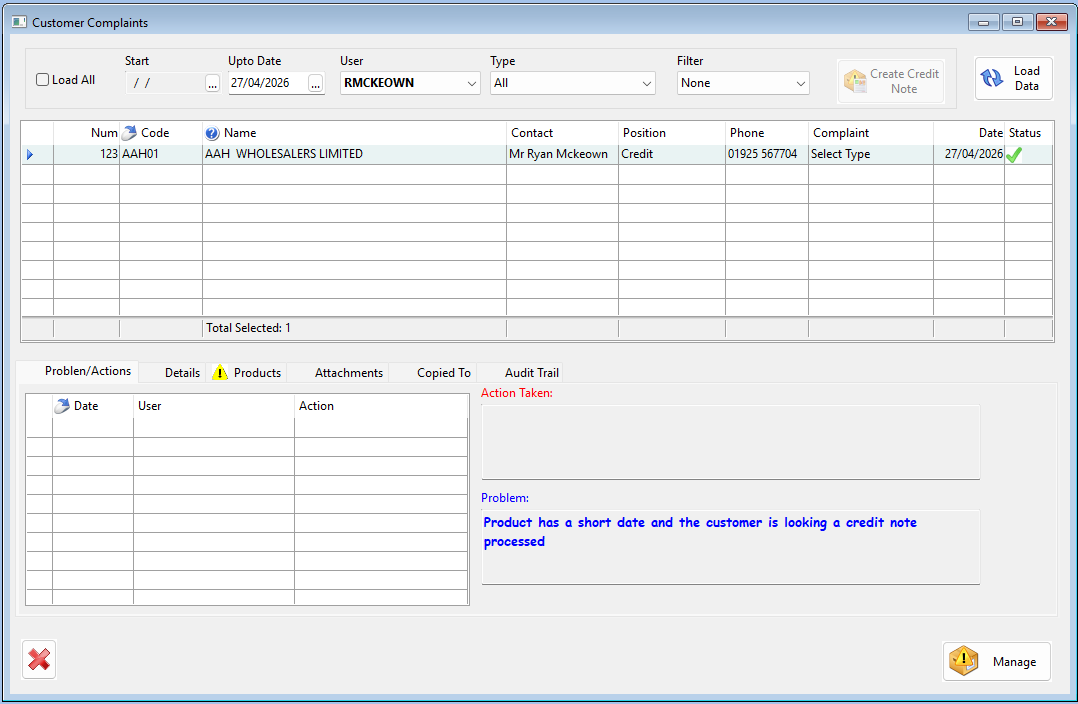Go to the Audit Trail tab
The width and height of the screenshot is (1078, 704).
(532, 373)
